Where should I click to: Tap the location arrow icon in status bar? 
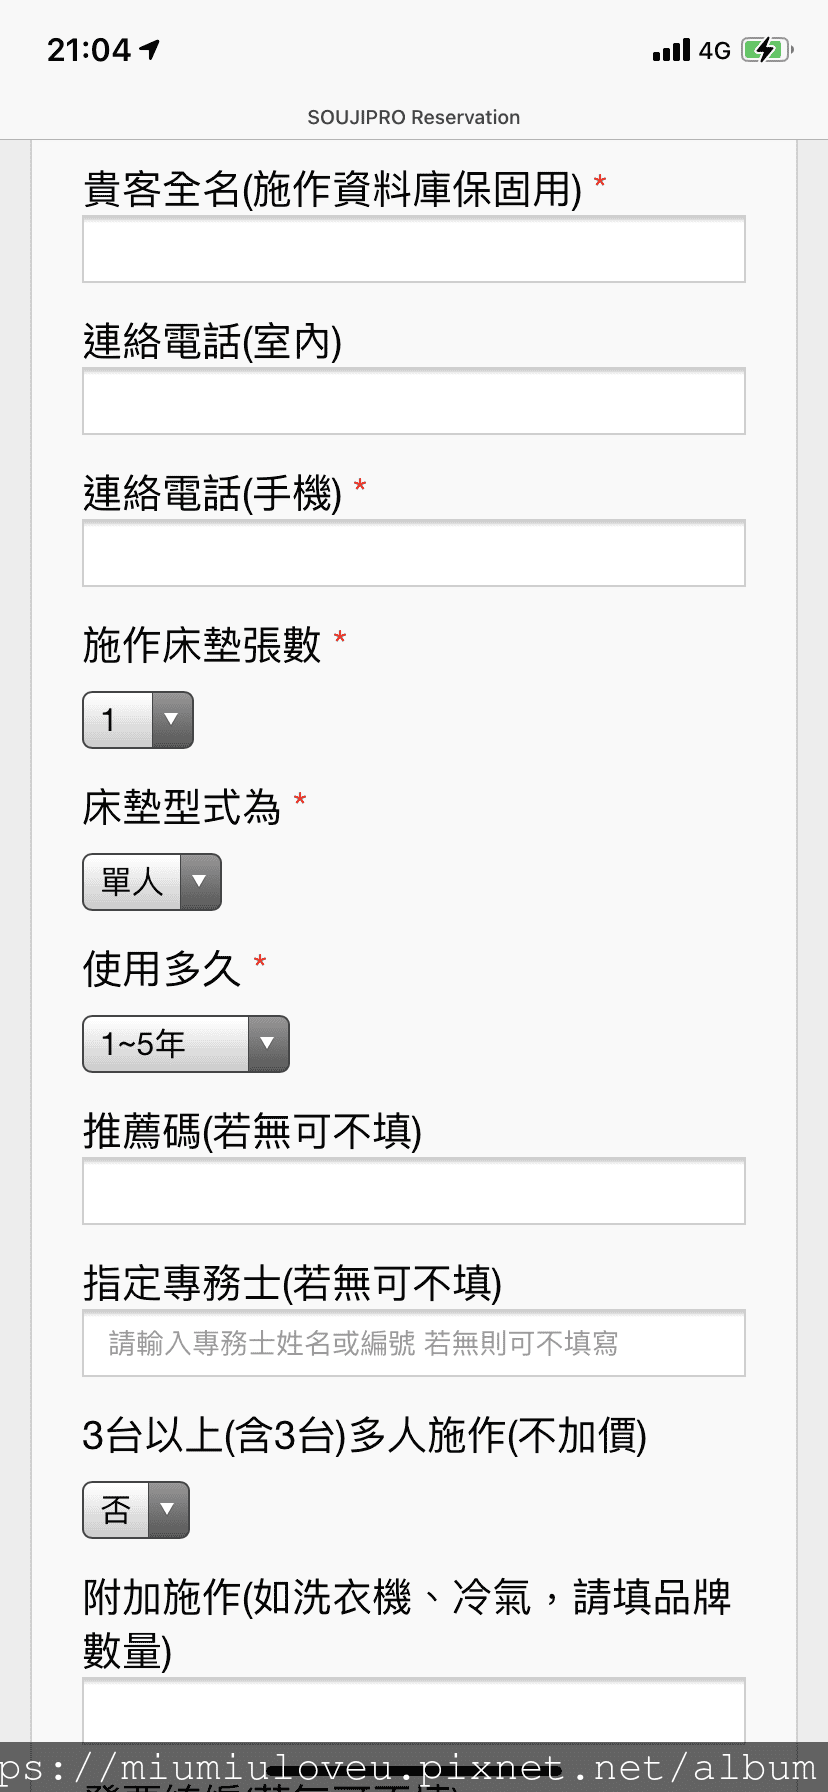[x=150, y=49]
